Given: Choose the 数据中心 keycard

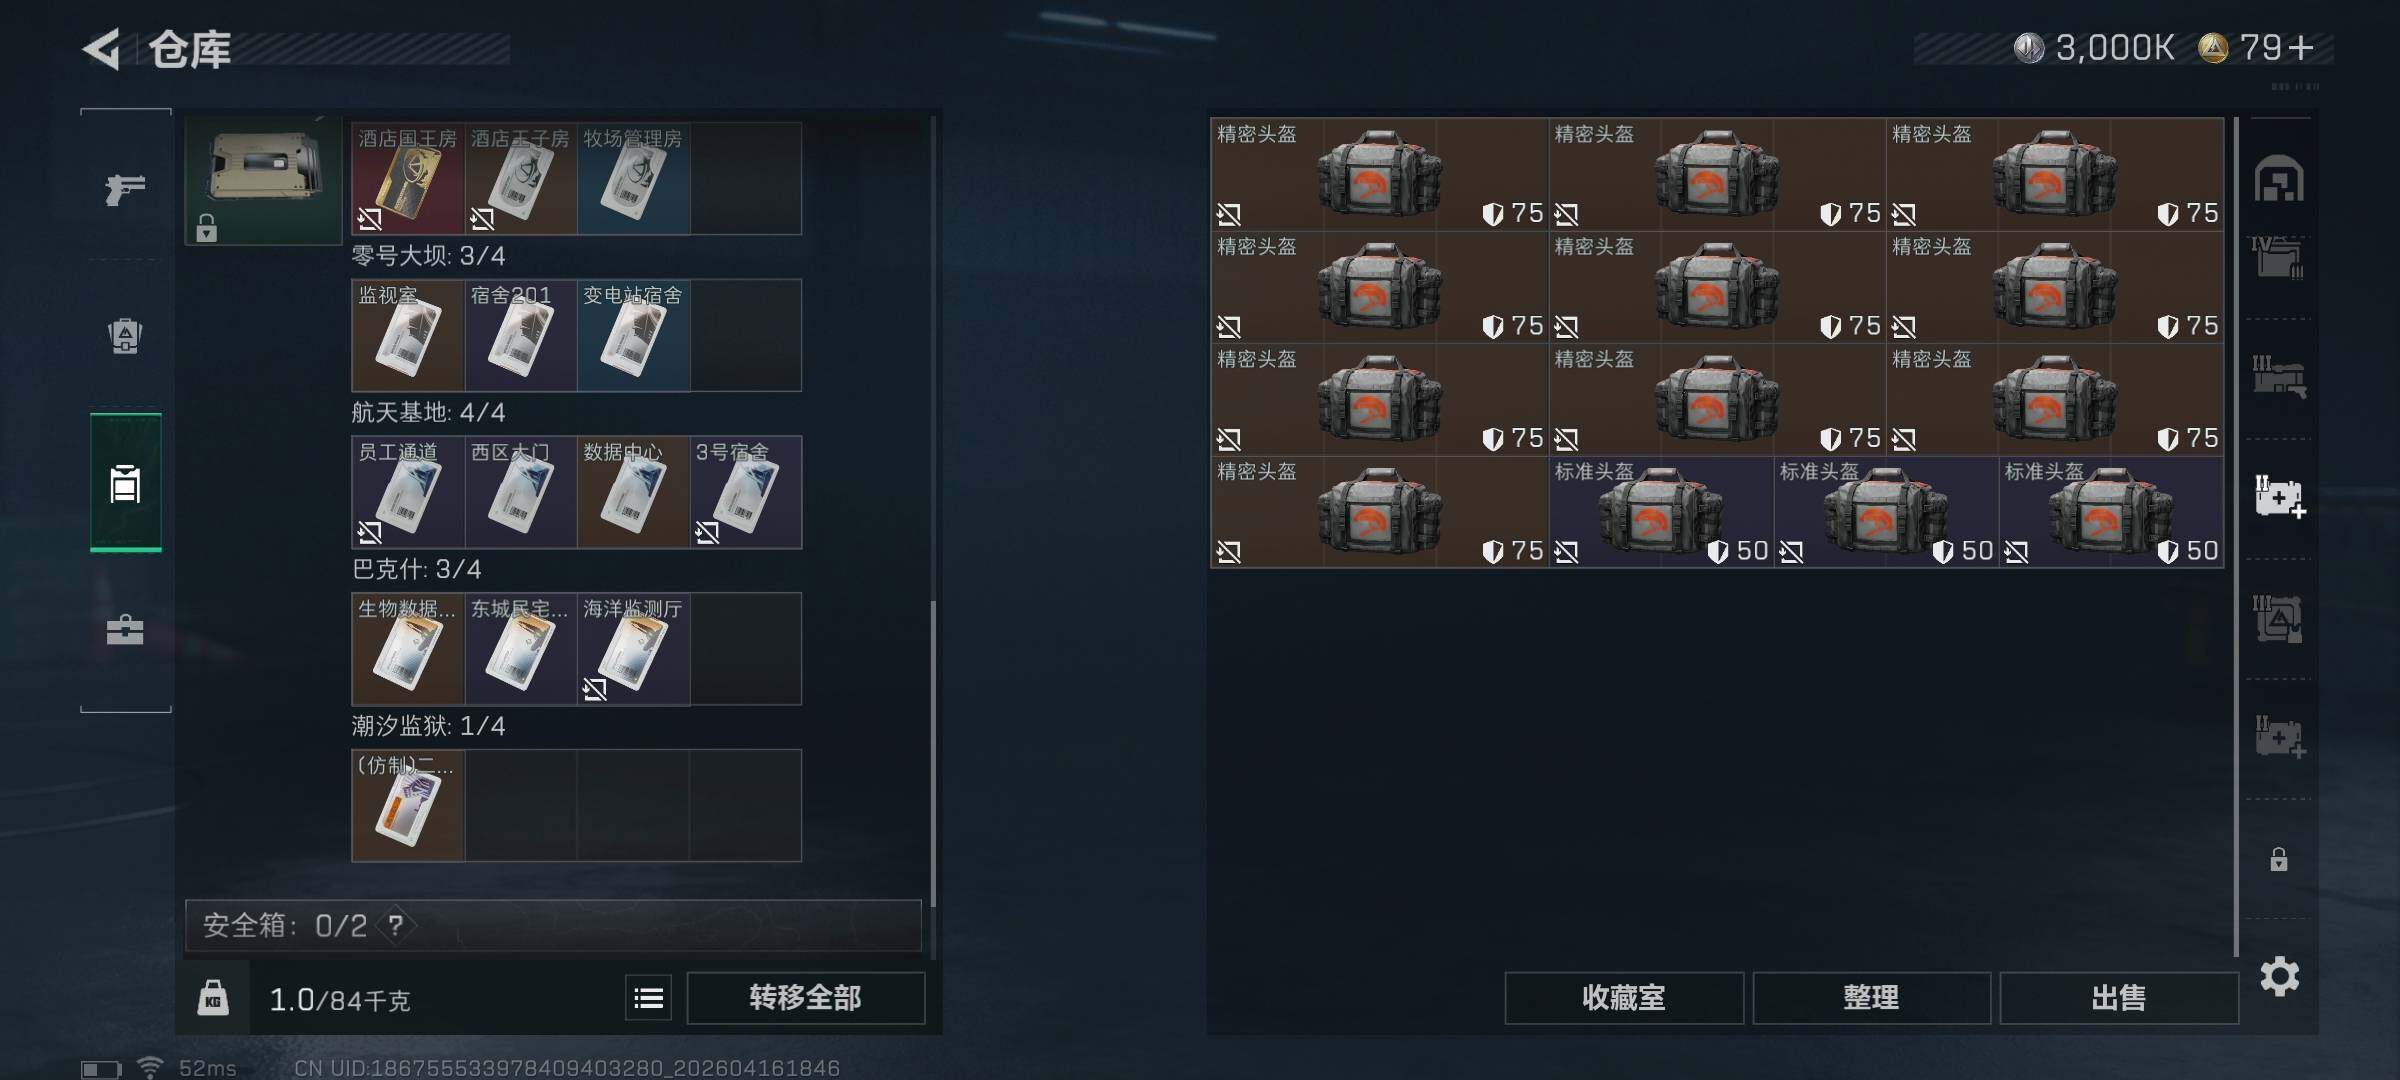Looking at the screenshot, I should (633, 492).
